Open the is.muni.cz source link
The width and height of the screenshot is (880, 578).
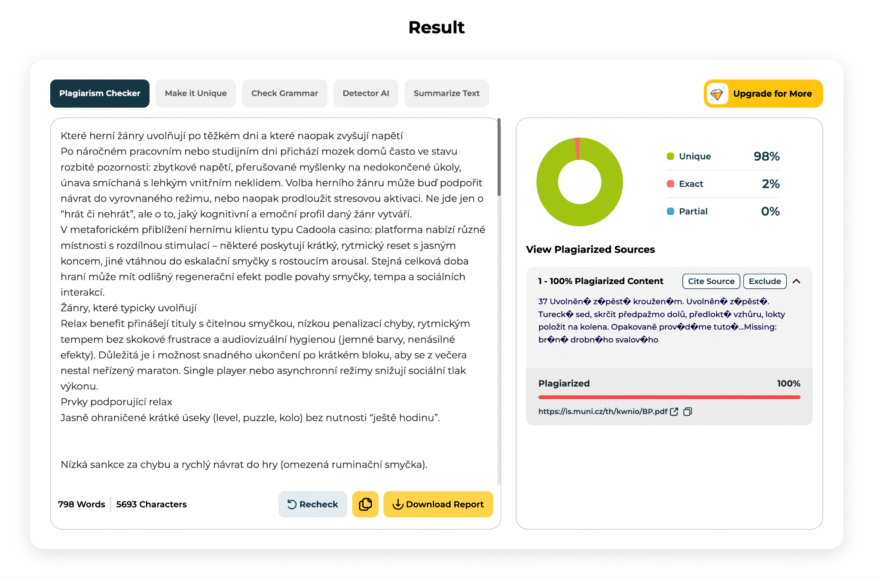pos(602,411)
